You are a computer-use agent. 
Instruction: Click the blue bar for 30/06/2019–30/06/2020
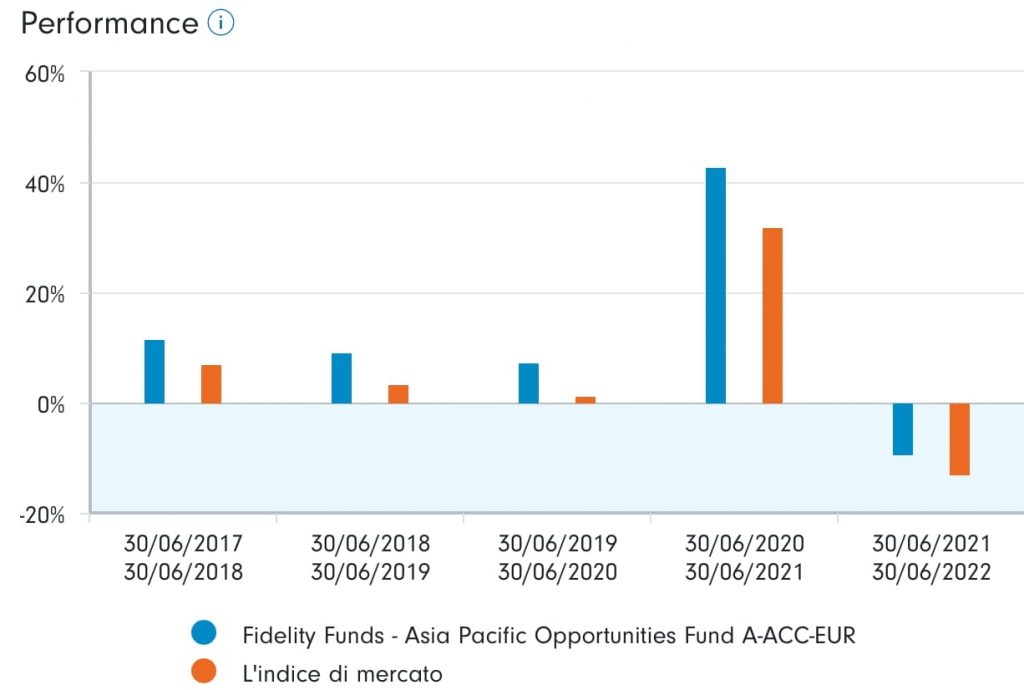[528, 383]
